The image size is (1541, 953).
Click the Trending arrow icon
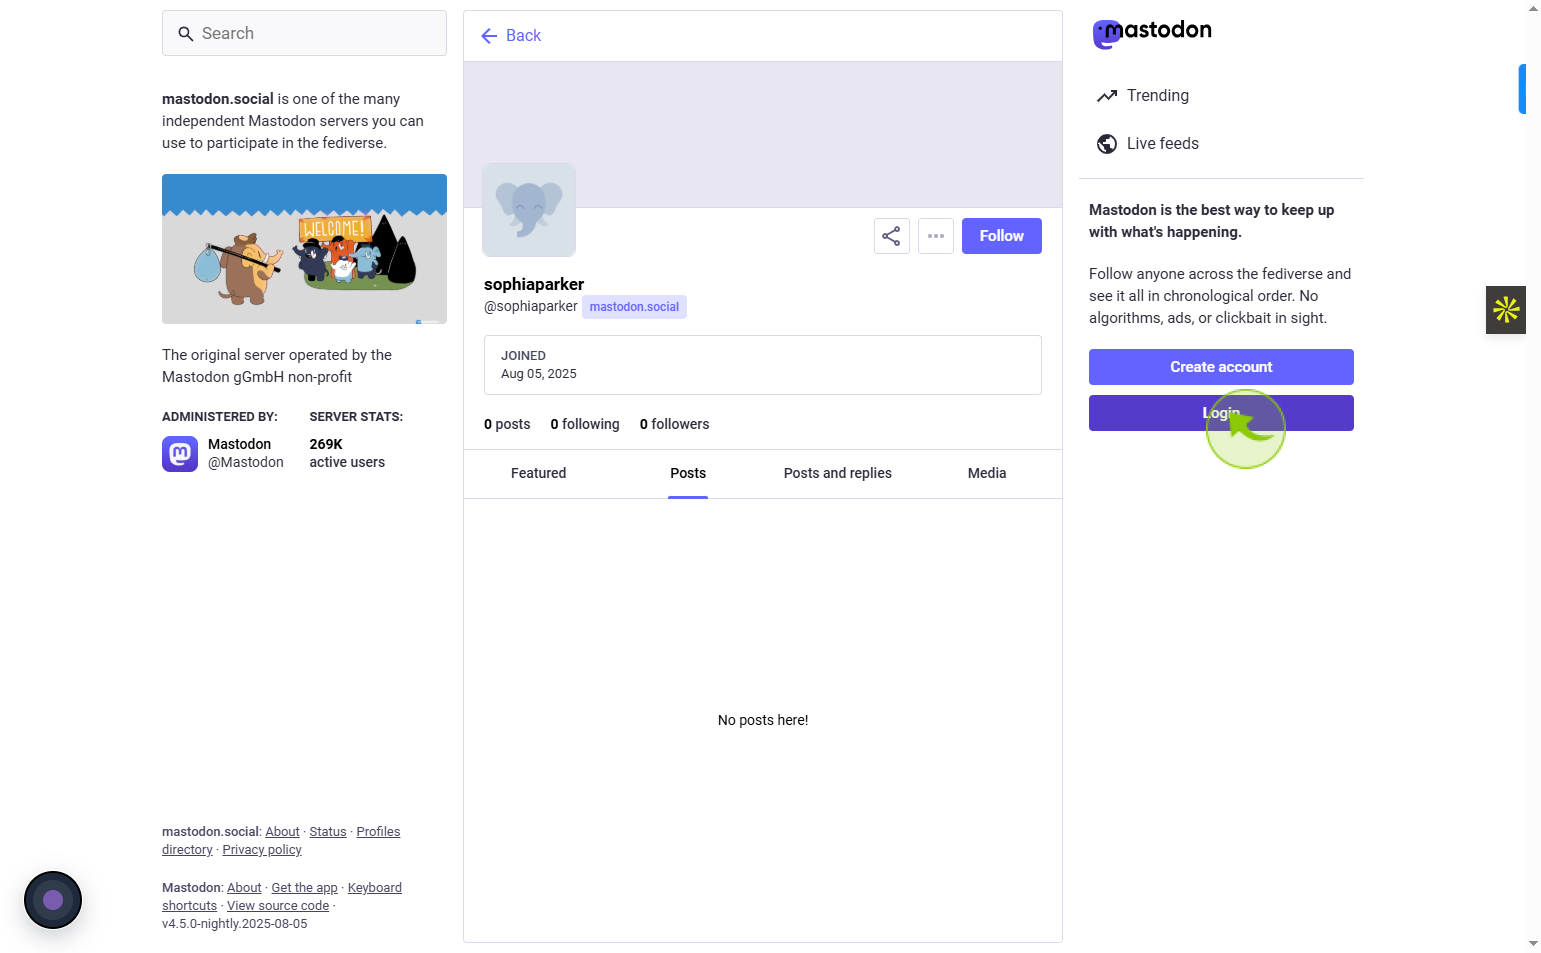pos(1106,96)
